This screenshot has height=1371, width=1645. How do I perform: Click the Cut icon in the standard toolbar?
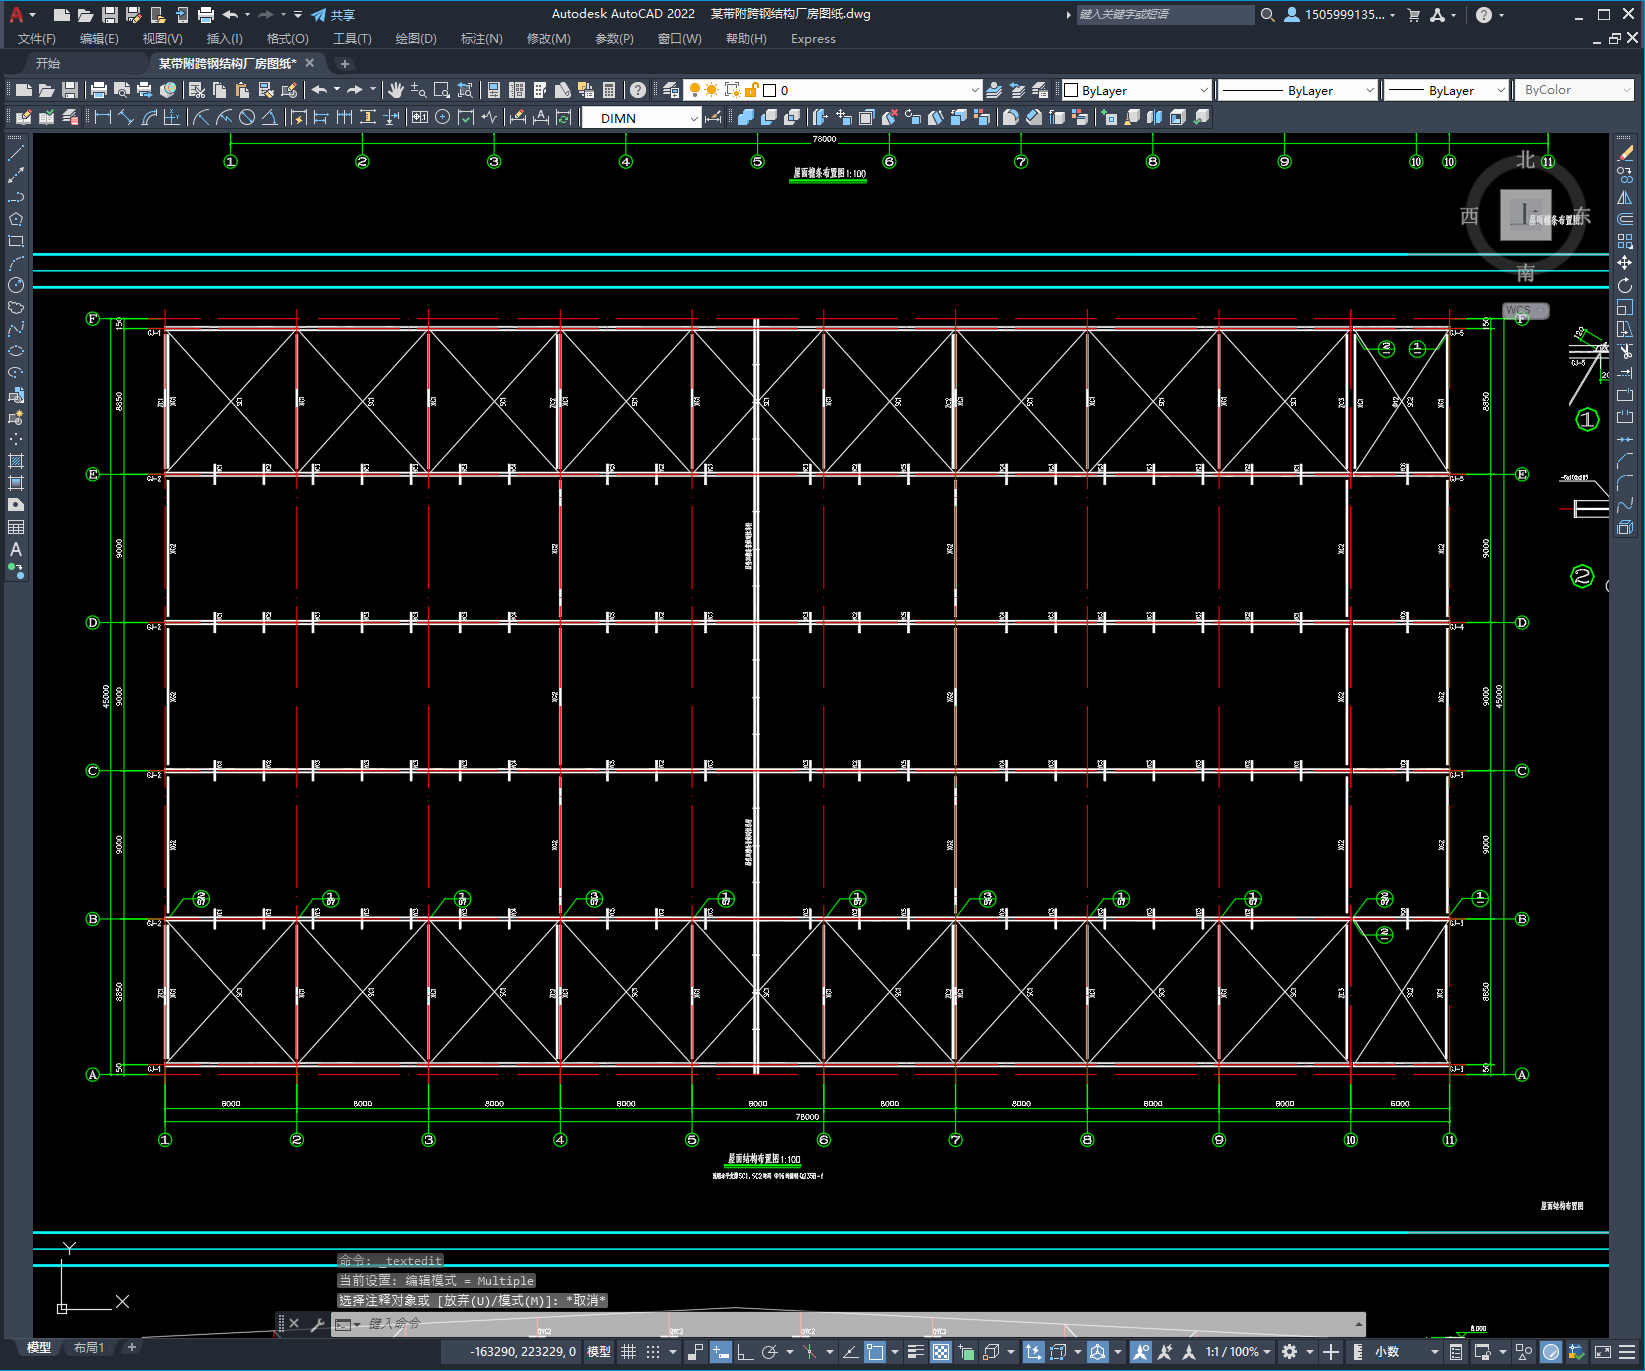(197, 90)
